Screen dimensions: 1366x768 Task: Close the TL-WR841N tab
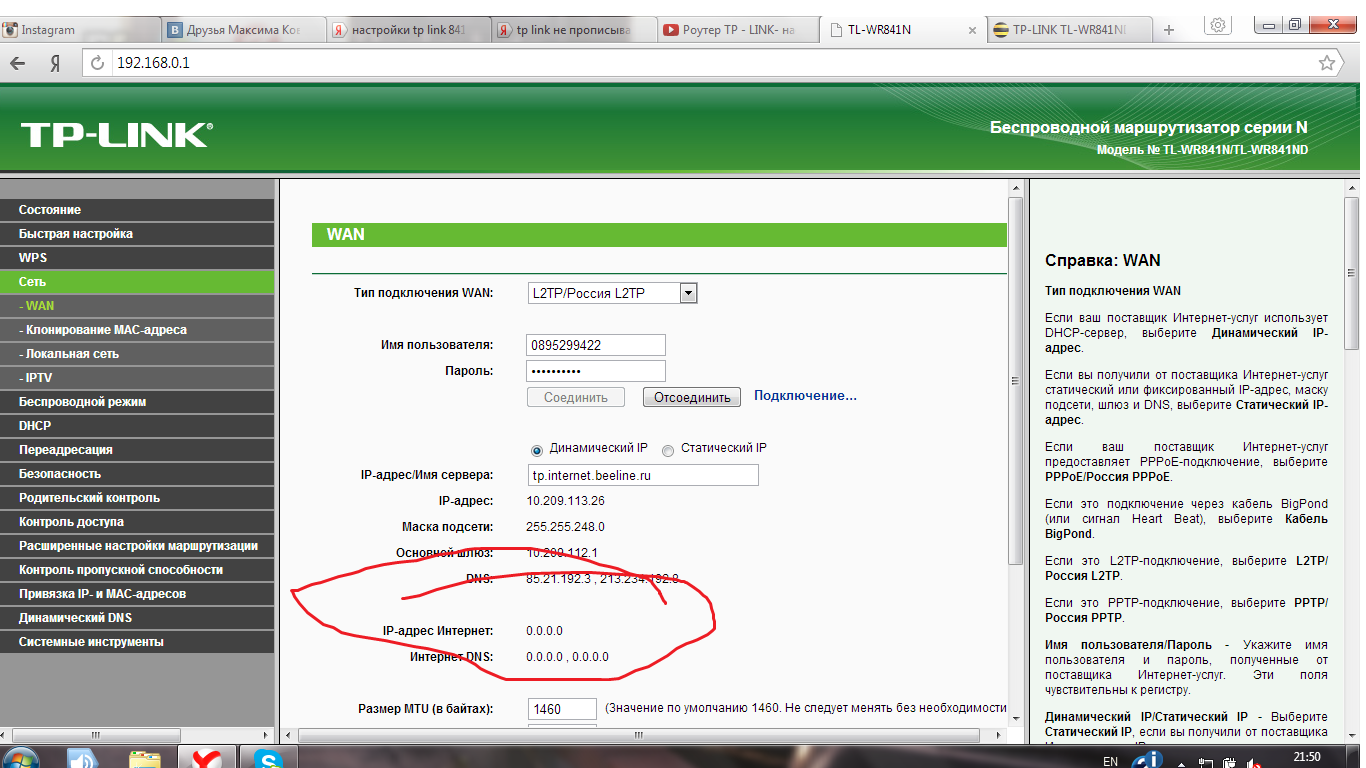972,30
